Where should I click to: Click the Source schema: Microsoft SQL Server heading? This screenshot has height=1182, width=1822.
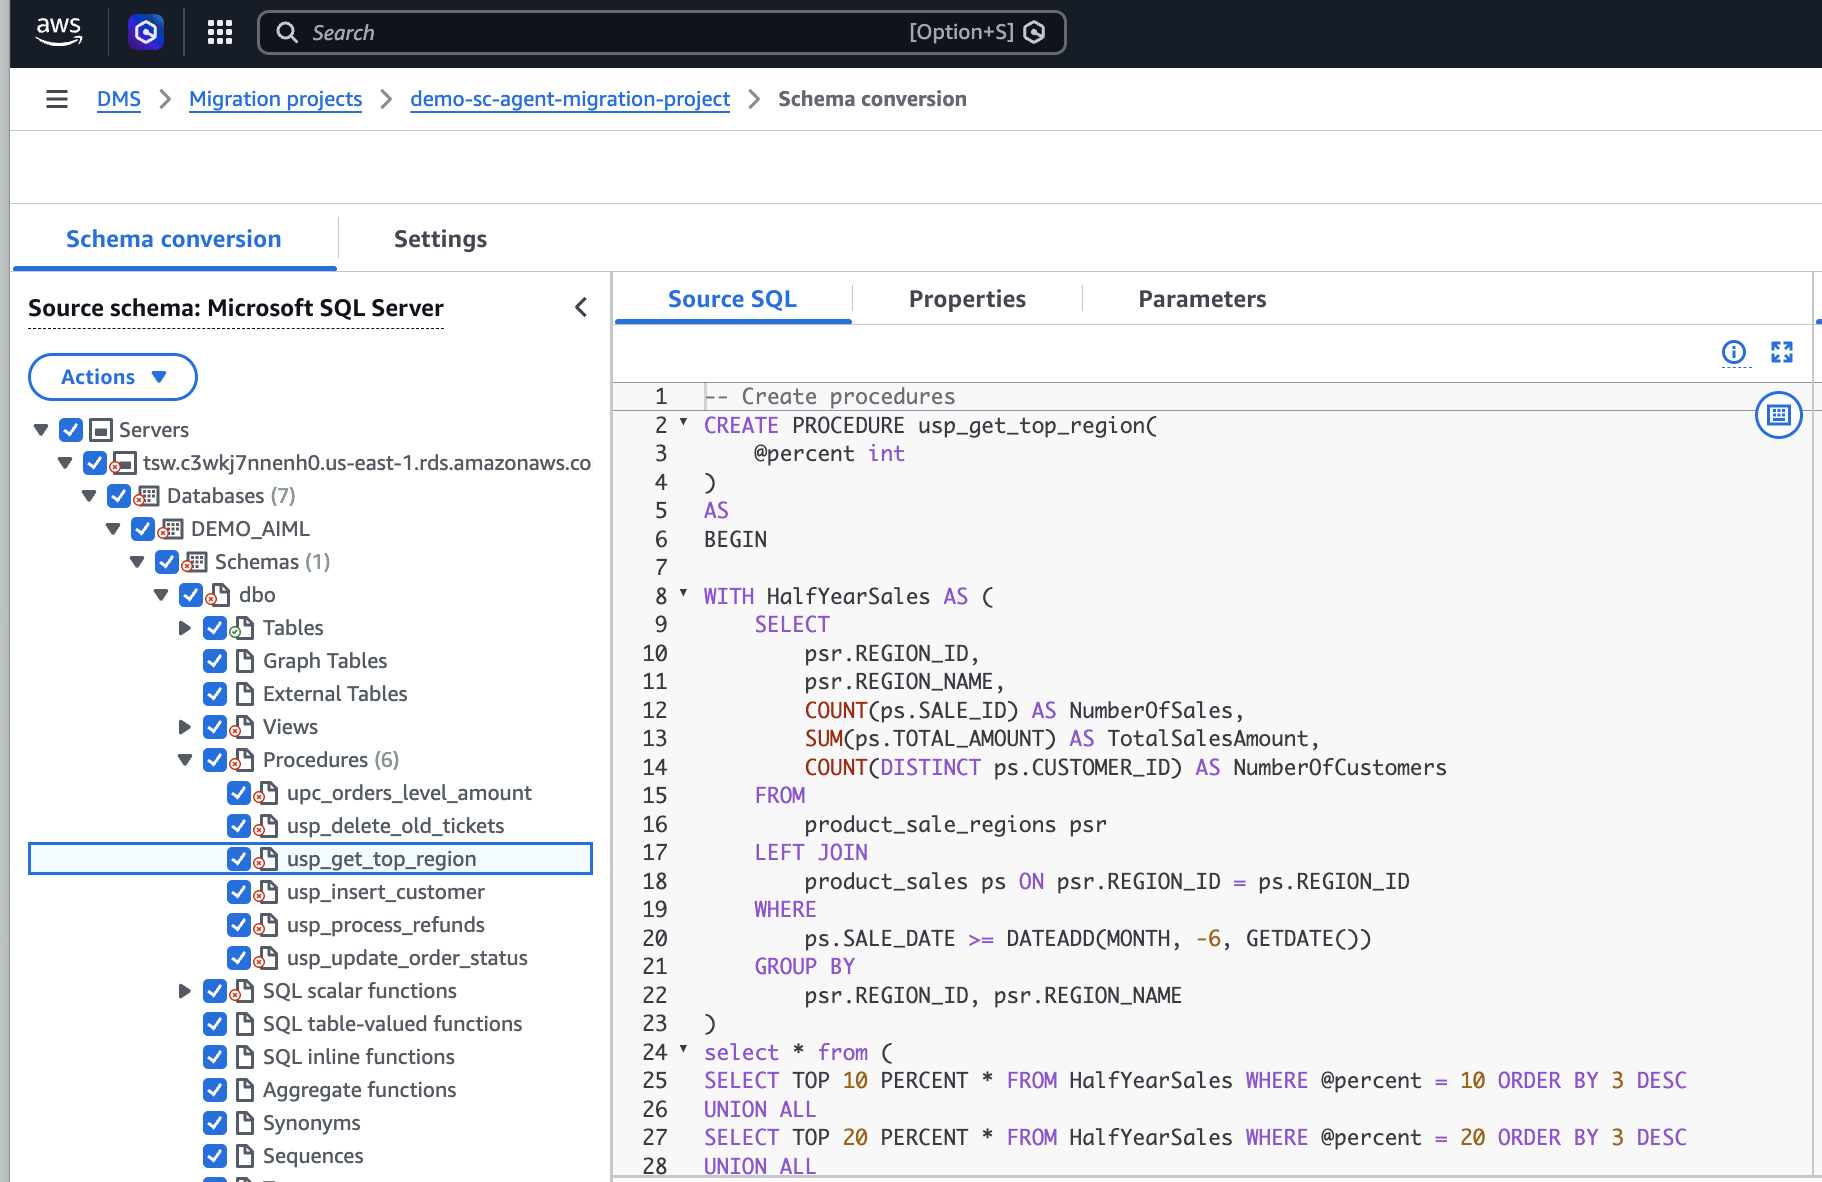236,308
